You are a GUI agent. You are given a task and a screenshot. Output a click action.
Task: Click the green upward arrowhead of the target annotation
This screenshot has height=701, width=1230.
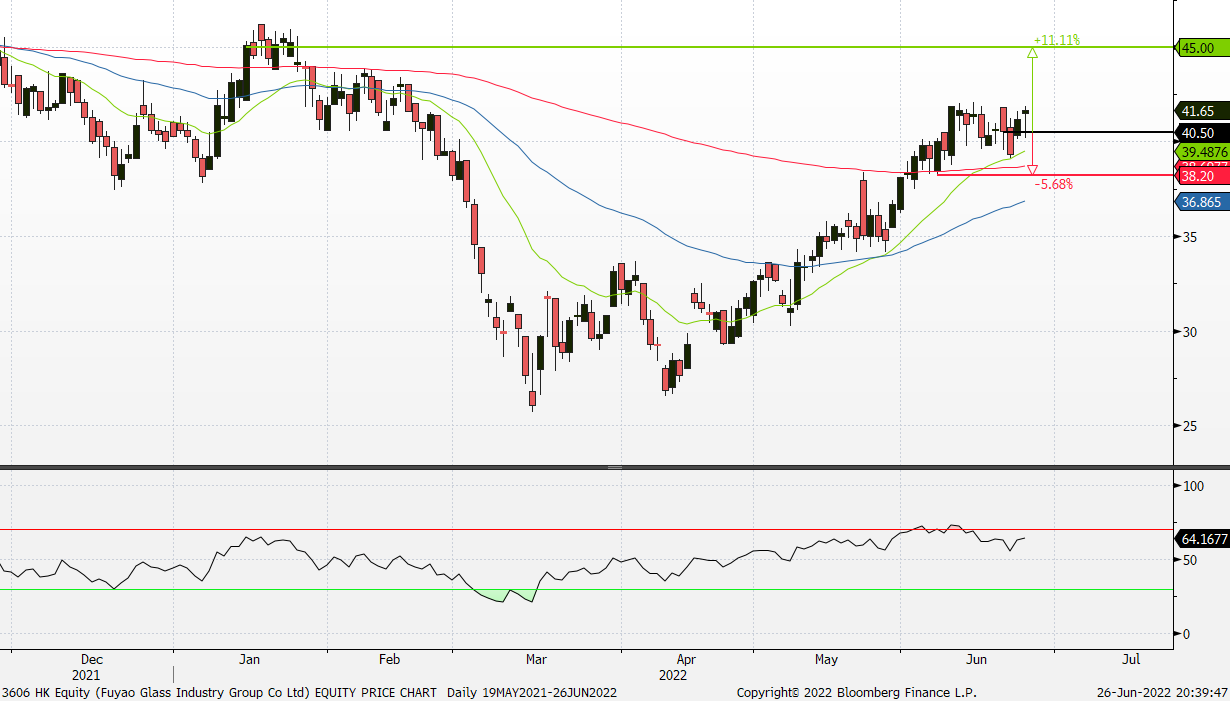1033,52
